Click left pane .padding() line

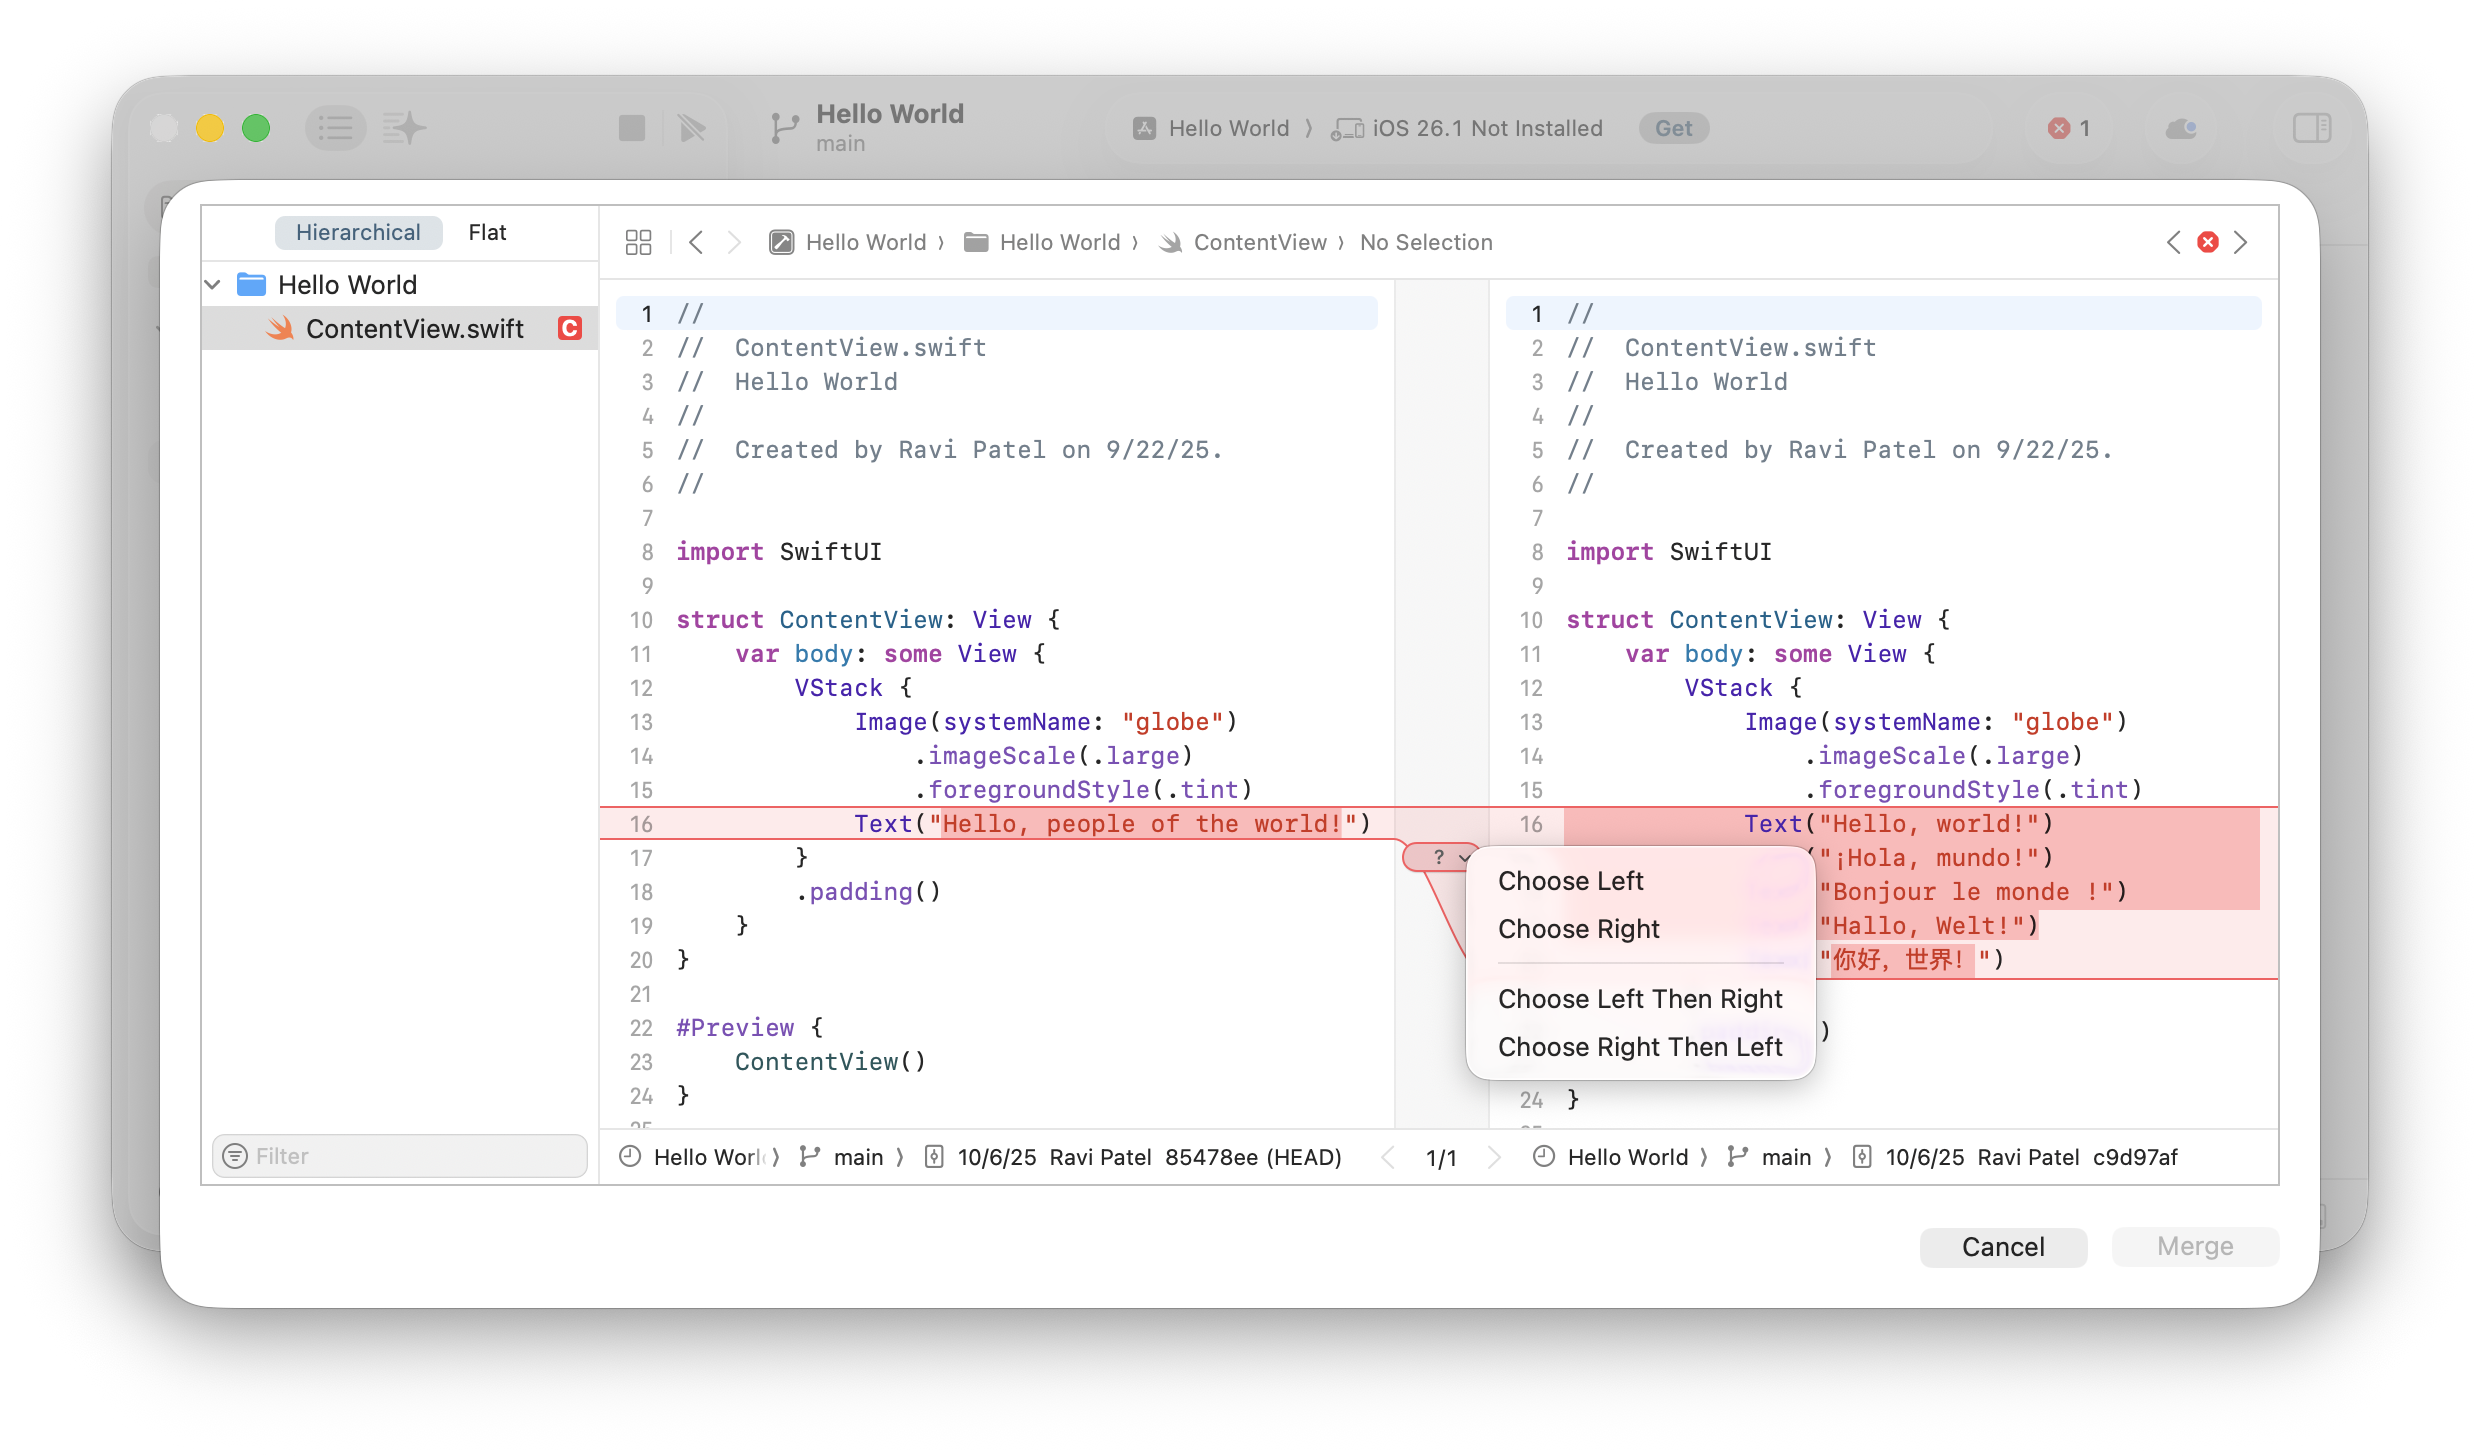click(x=868, y=892)
